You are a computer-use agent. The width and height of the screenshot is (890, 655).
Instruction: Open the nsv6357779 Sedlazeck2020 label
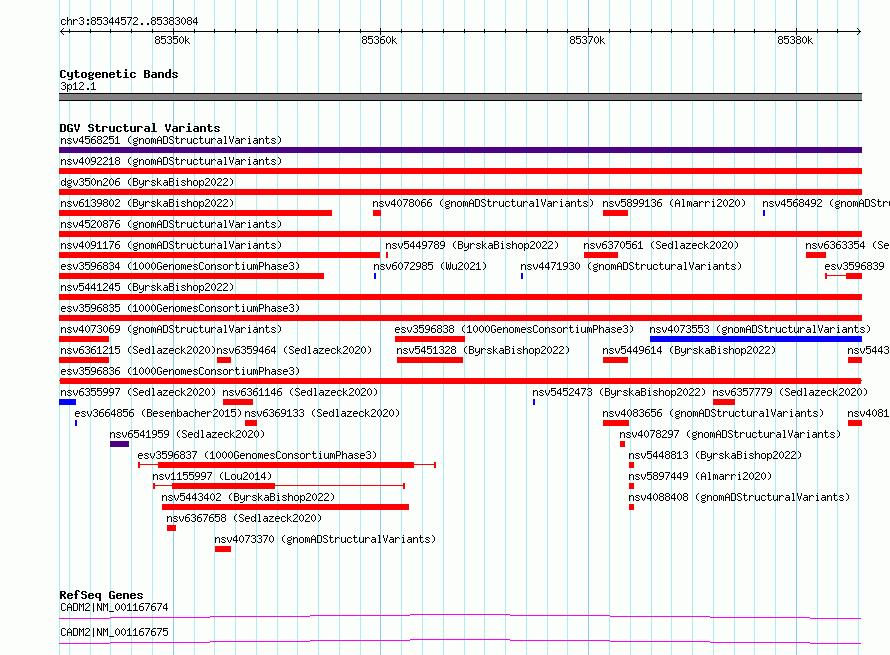pyautogui.click(x=790, y=392)
